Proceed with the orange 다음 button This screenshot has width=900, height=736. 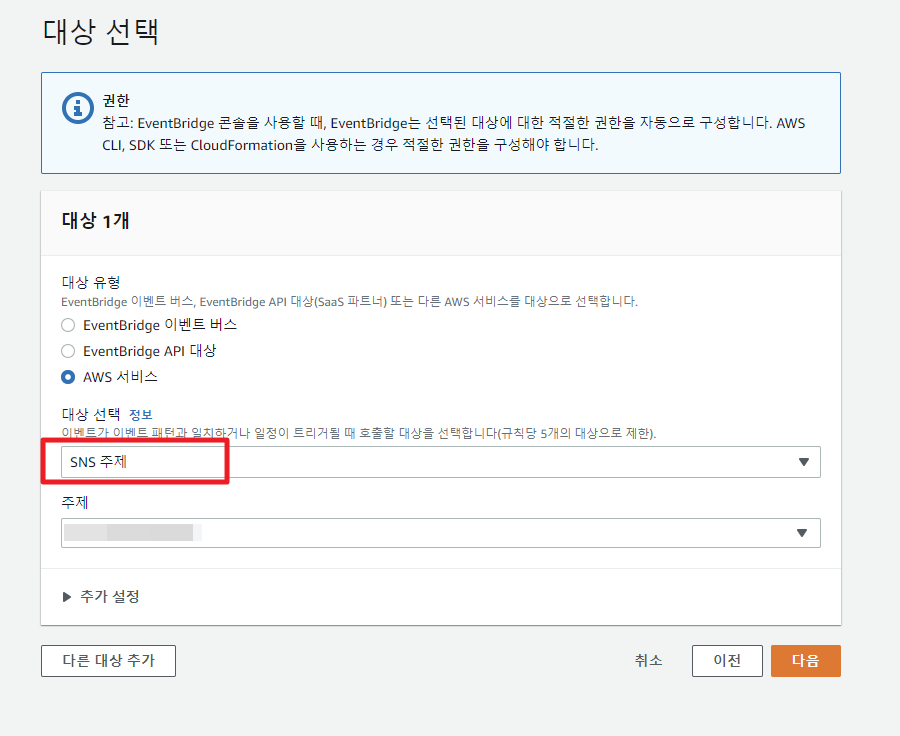click(x=805, y=661)
